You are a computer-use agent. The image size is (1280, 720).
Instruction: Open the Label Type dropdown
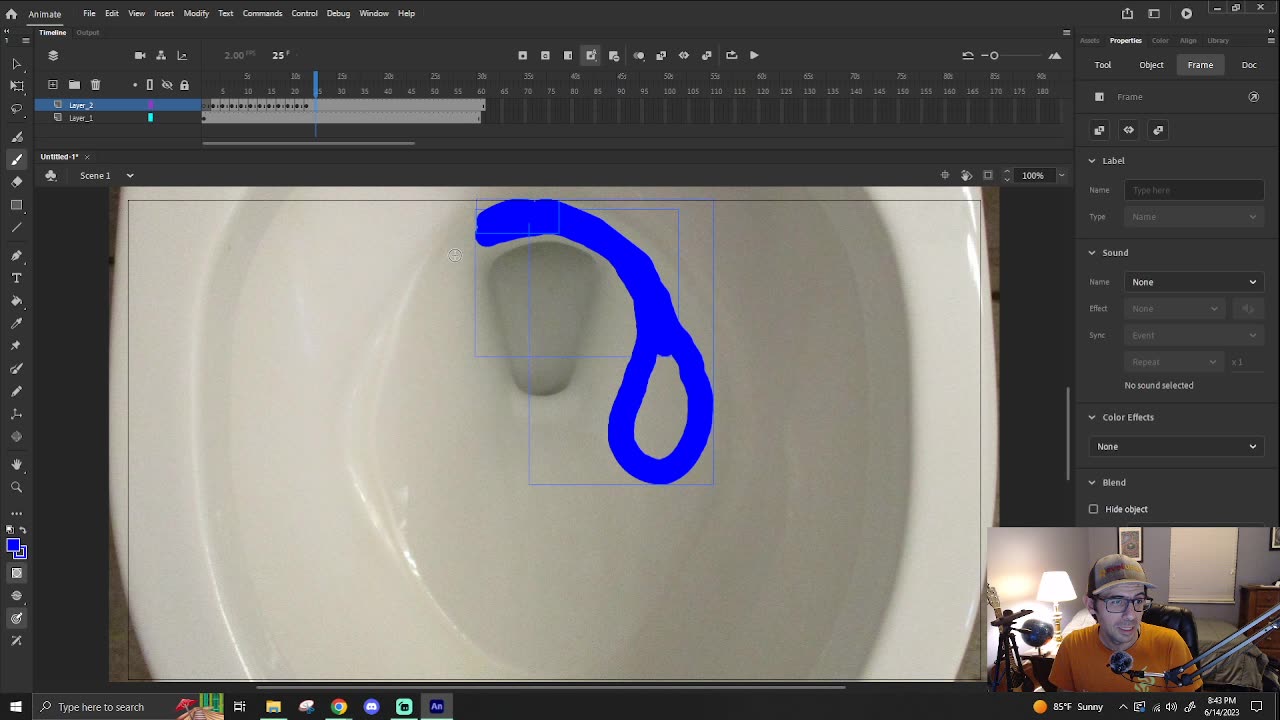[1195, 217]
